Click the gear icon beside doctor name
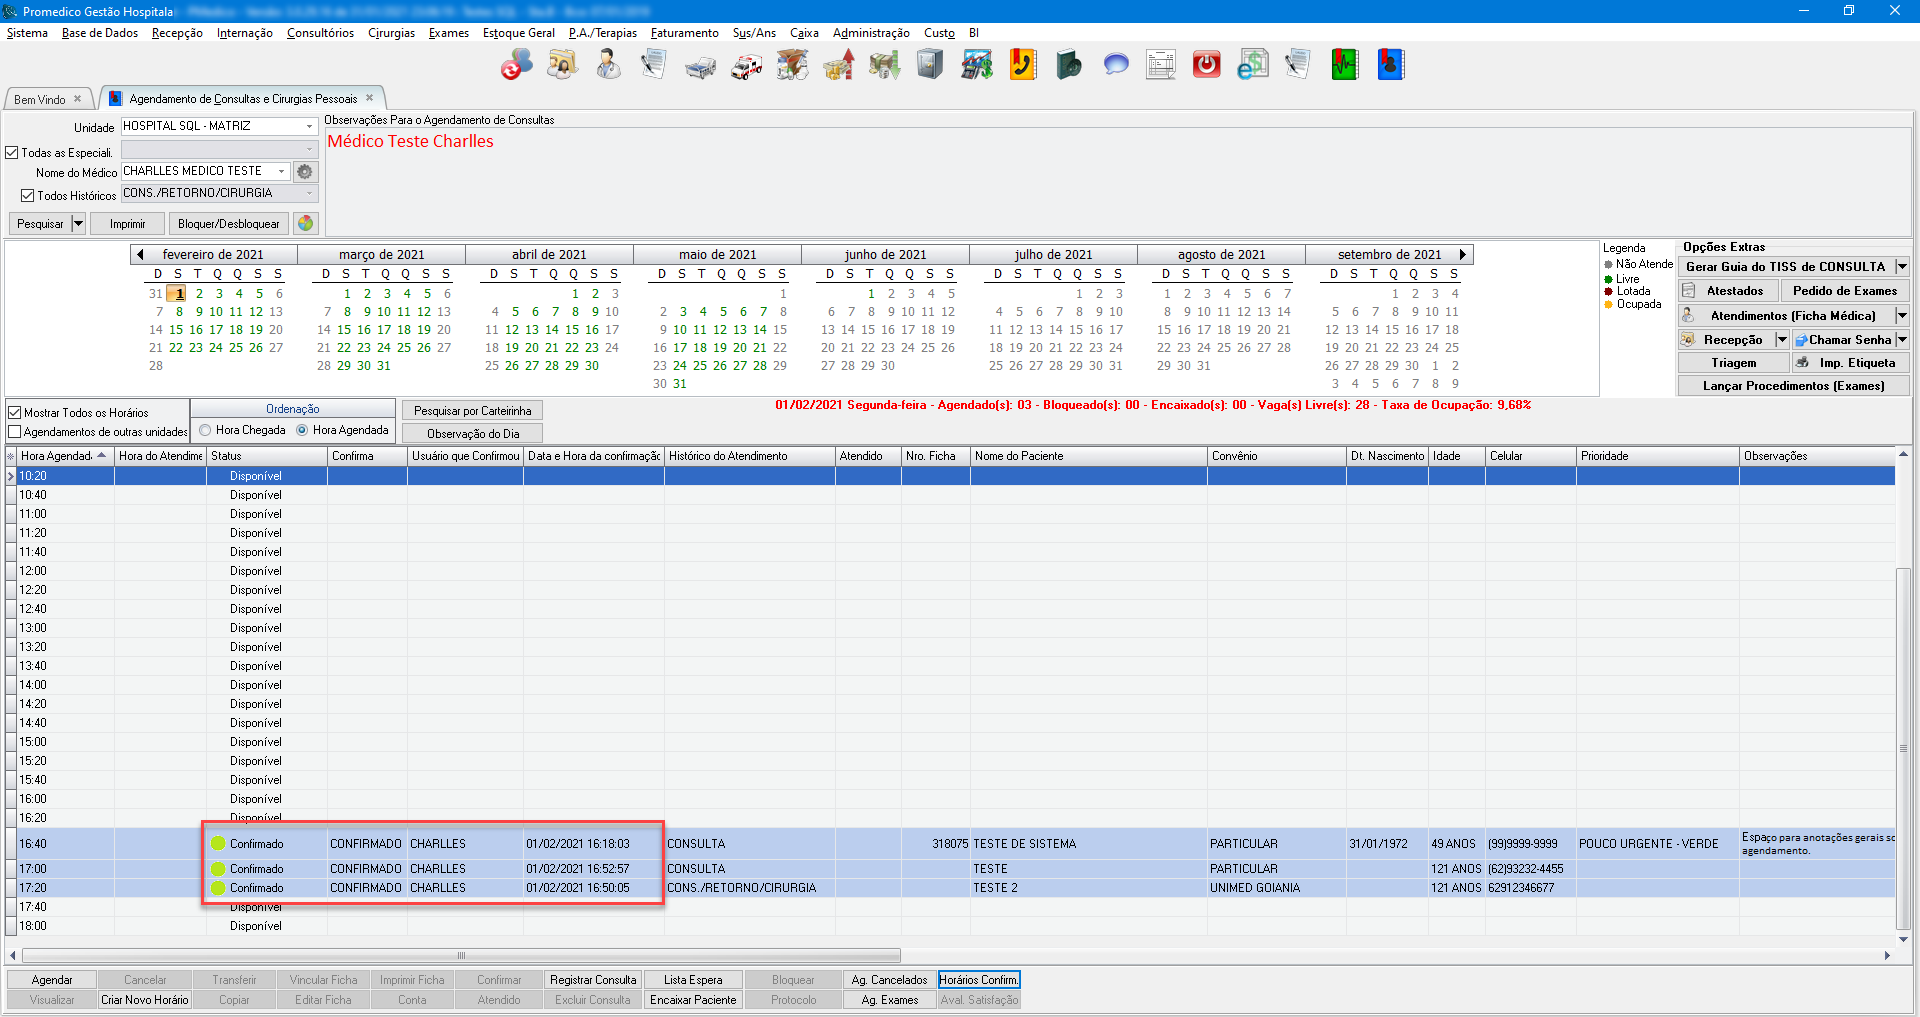The width and height of the screenshot is (1920, 1017). coord(305,172)
